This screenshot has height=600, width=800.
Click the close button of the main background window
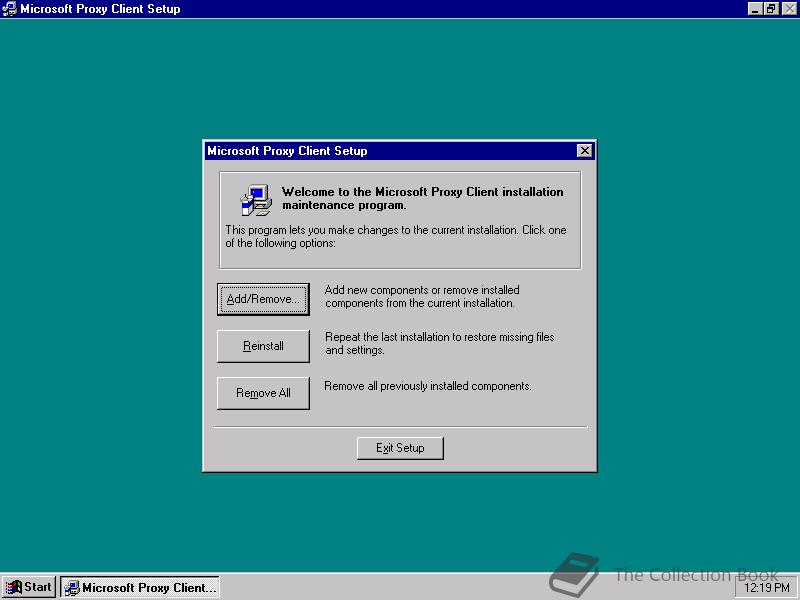pyautogui.click(x=789, y=9)
